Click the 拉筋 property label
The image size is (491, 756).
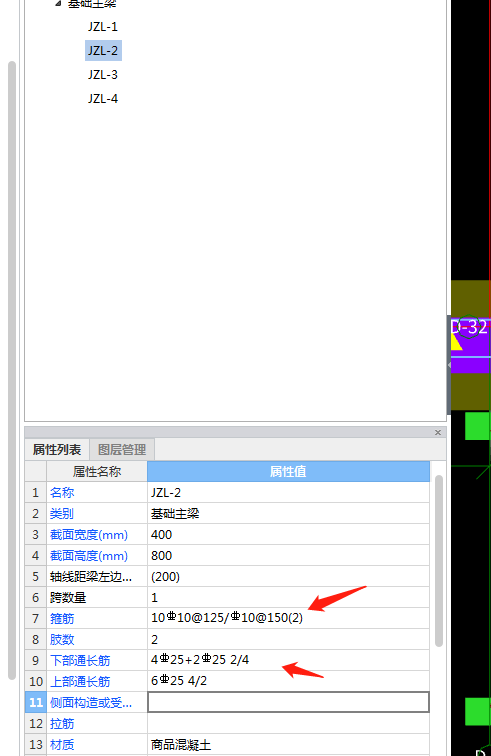62,724
